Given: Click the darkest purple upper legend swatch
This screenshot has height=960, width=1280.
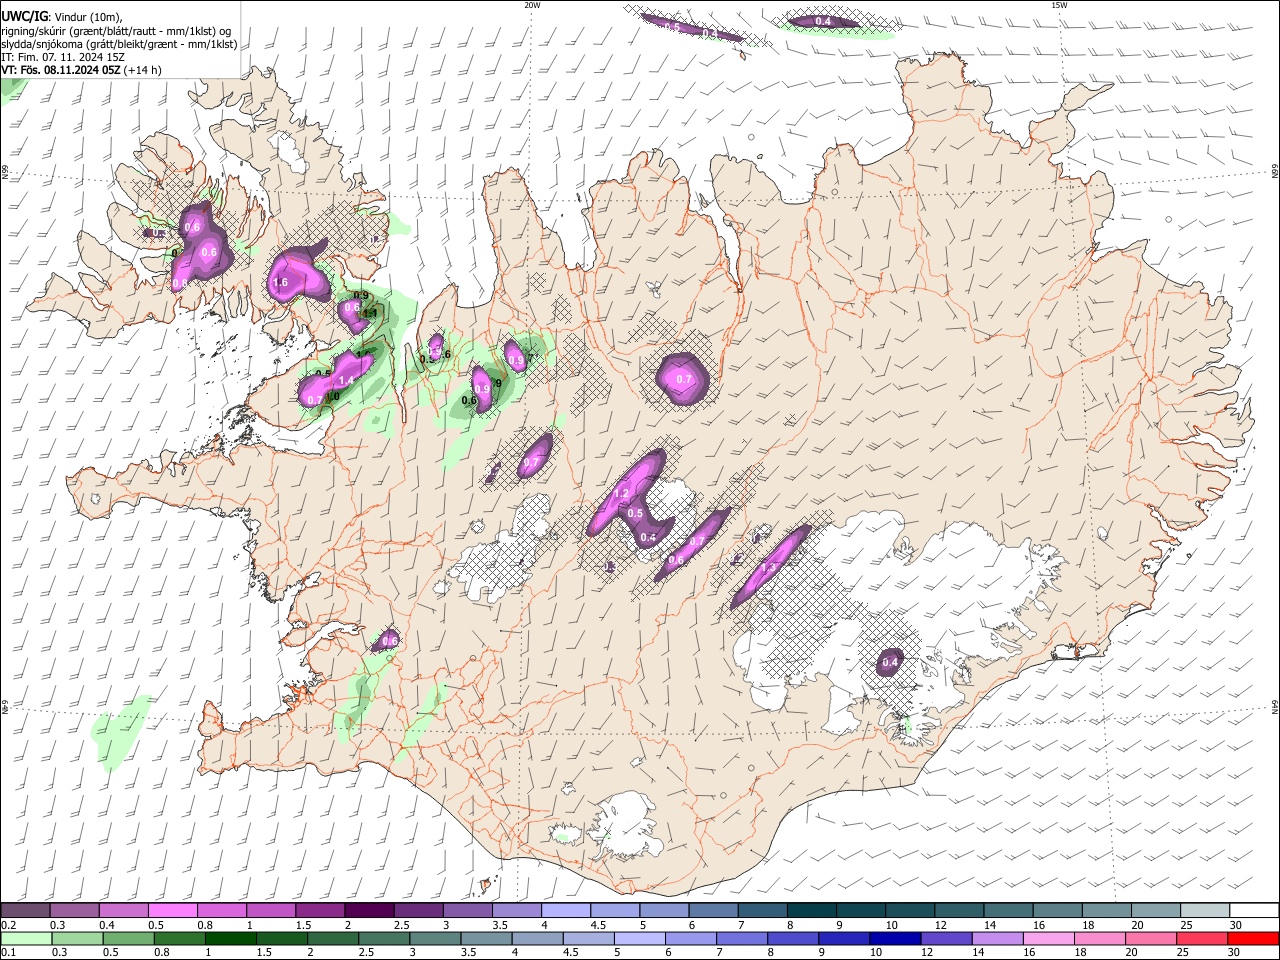Looking at the screenshot, I should click(369, 910).
